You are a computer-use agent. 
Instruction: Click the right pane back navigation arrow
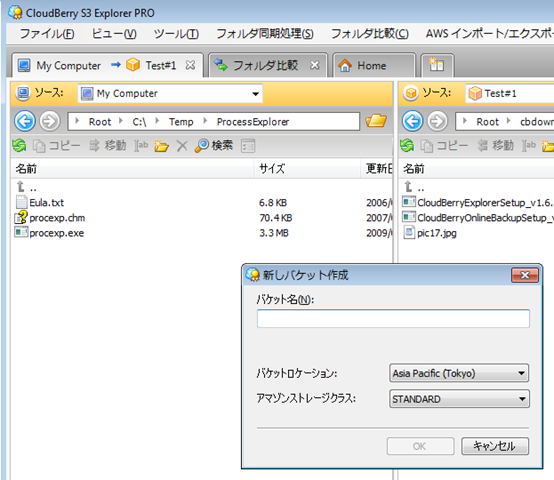point(412,122)
